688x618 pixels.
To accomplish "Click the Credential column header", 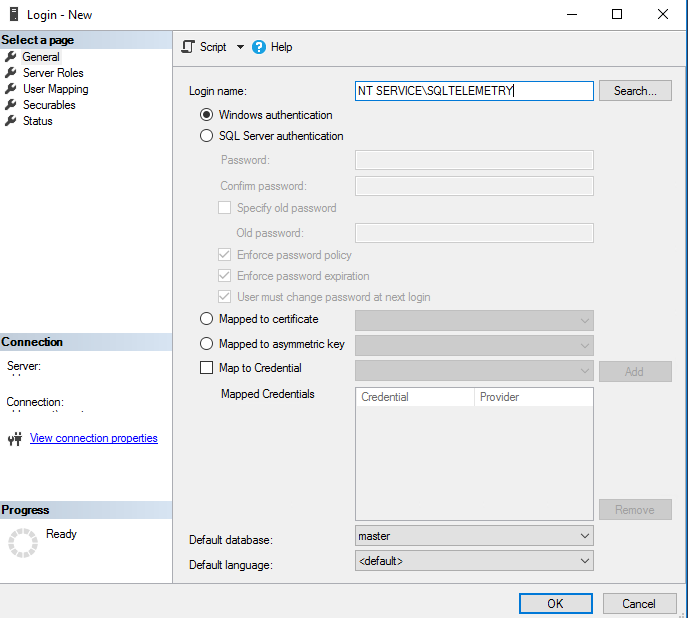I will click(x=415, y=397).
